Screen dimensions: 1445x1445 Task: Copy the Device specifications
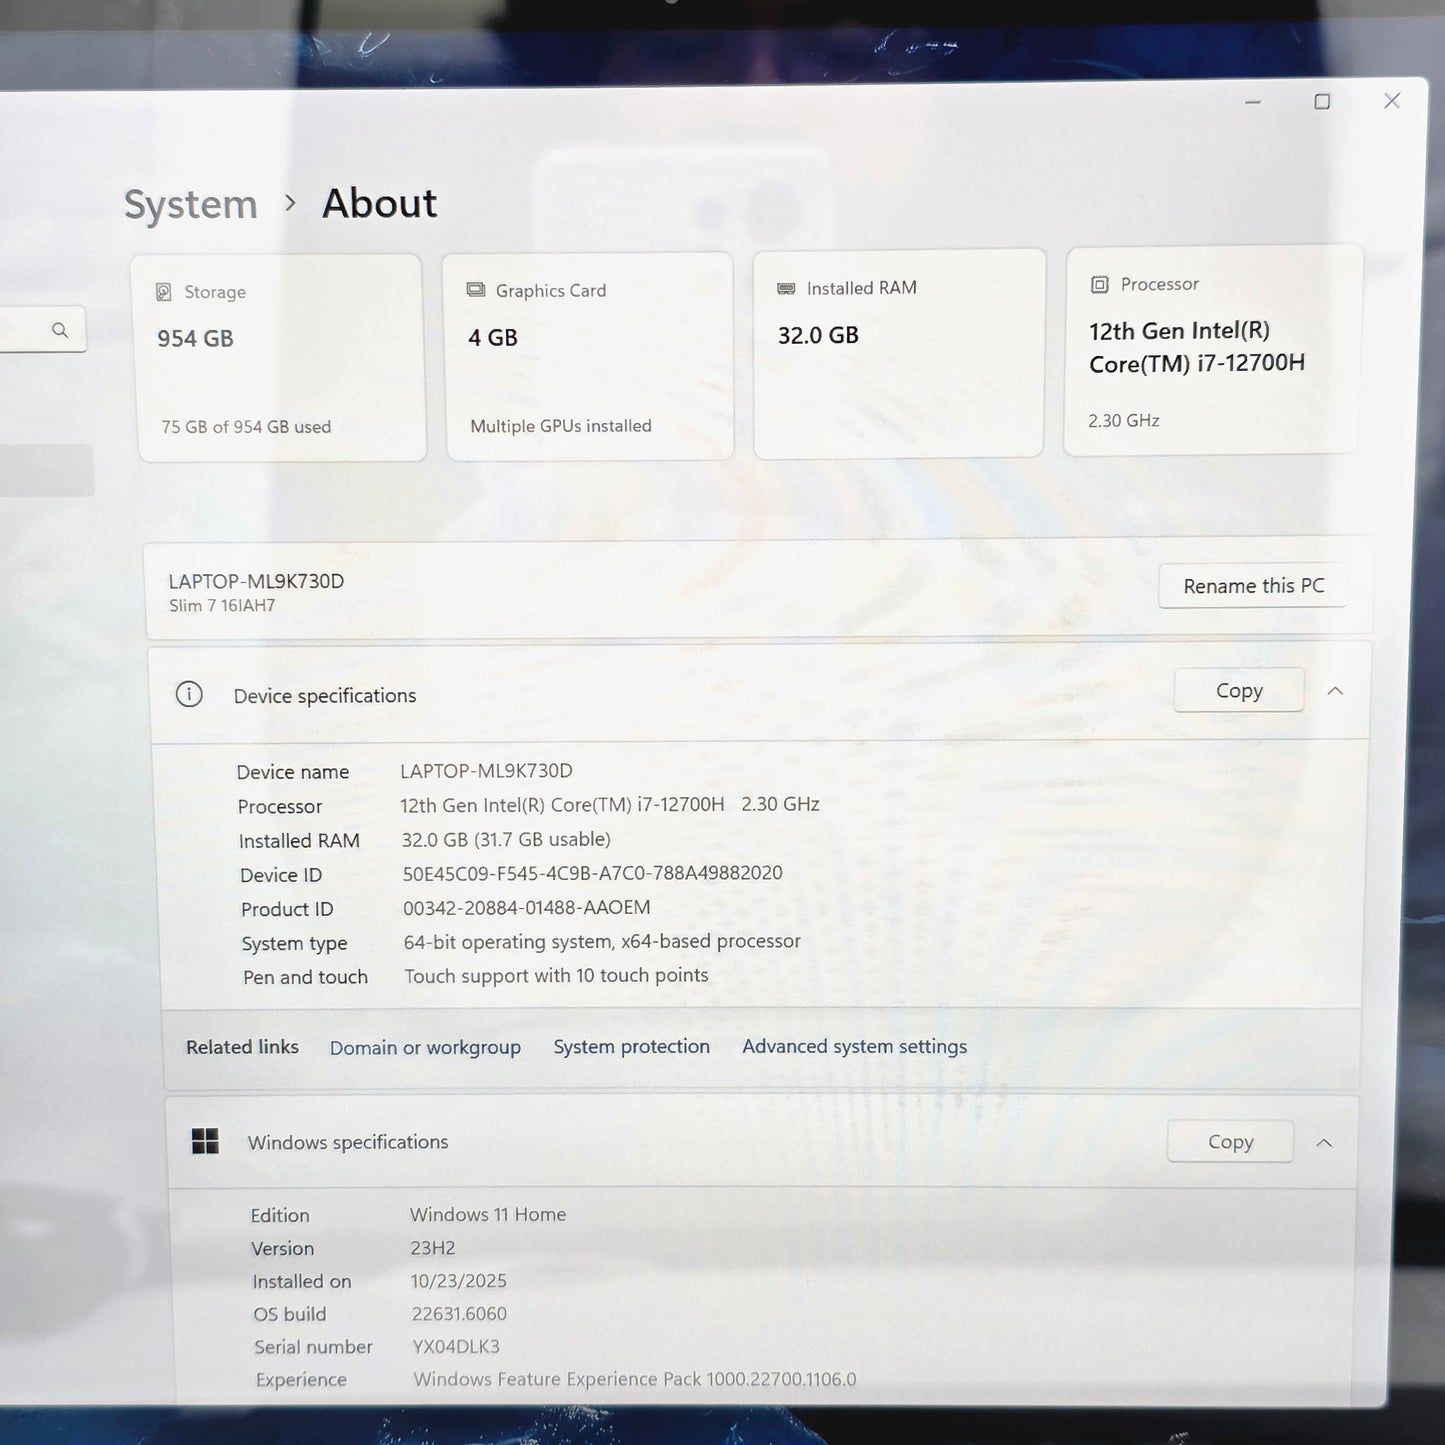tap(1238, 691)
